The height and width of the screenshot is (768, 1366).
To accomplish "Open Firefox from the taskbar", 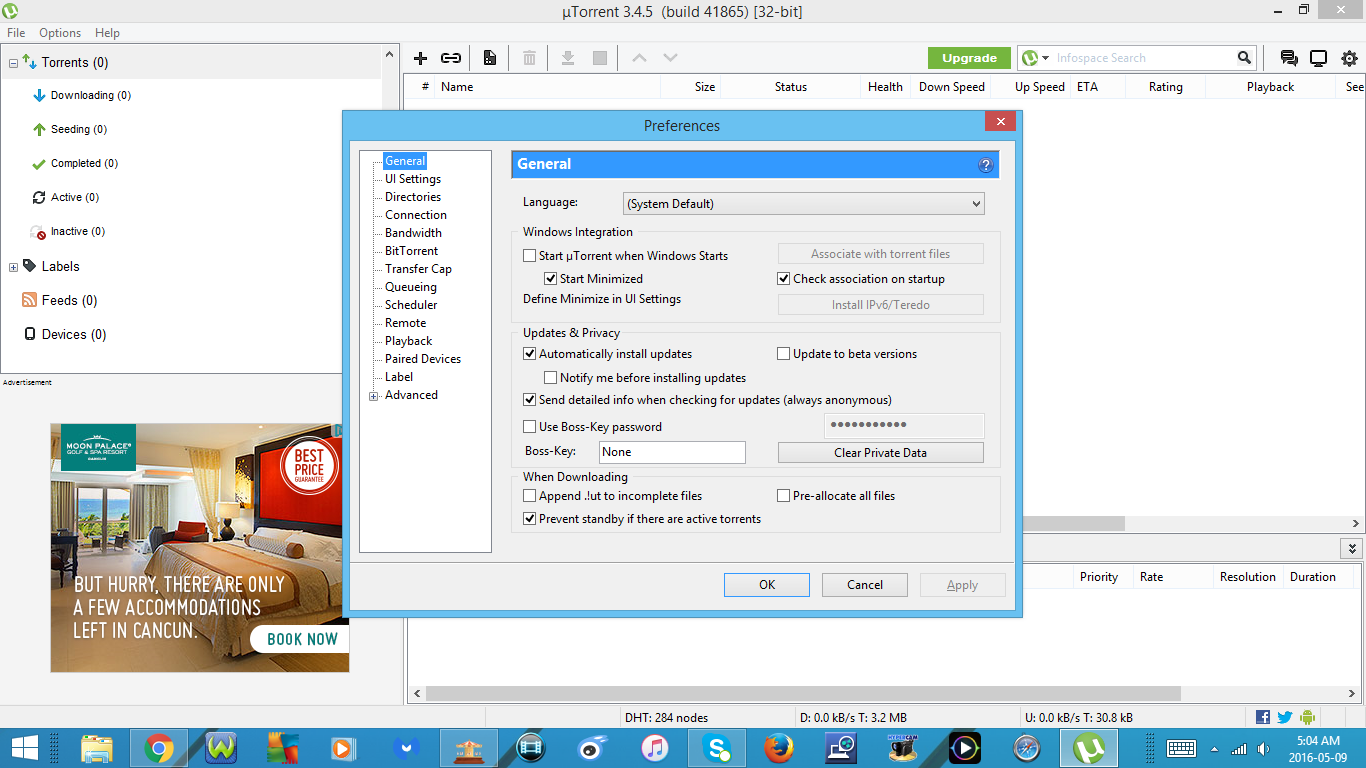I will point(778,748).
